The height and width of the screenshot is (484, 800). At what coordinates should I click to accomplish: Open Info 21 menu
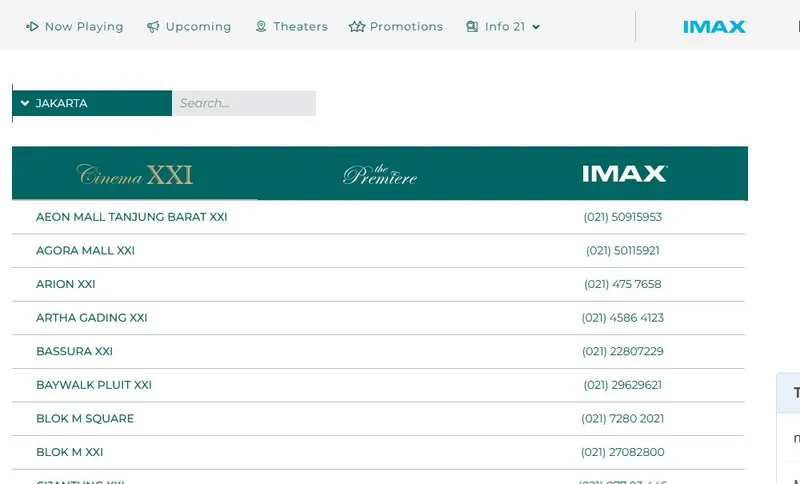(503, 27)
